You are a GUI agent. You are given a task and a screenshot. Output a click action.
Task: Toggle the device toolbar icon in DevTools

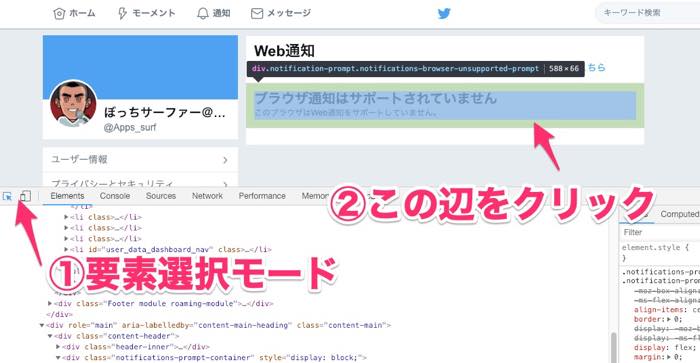25,196
